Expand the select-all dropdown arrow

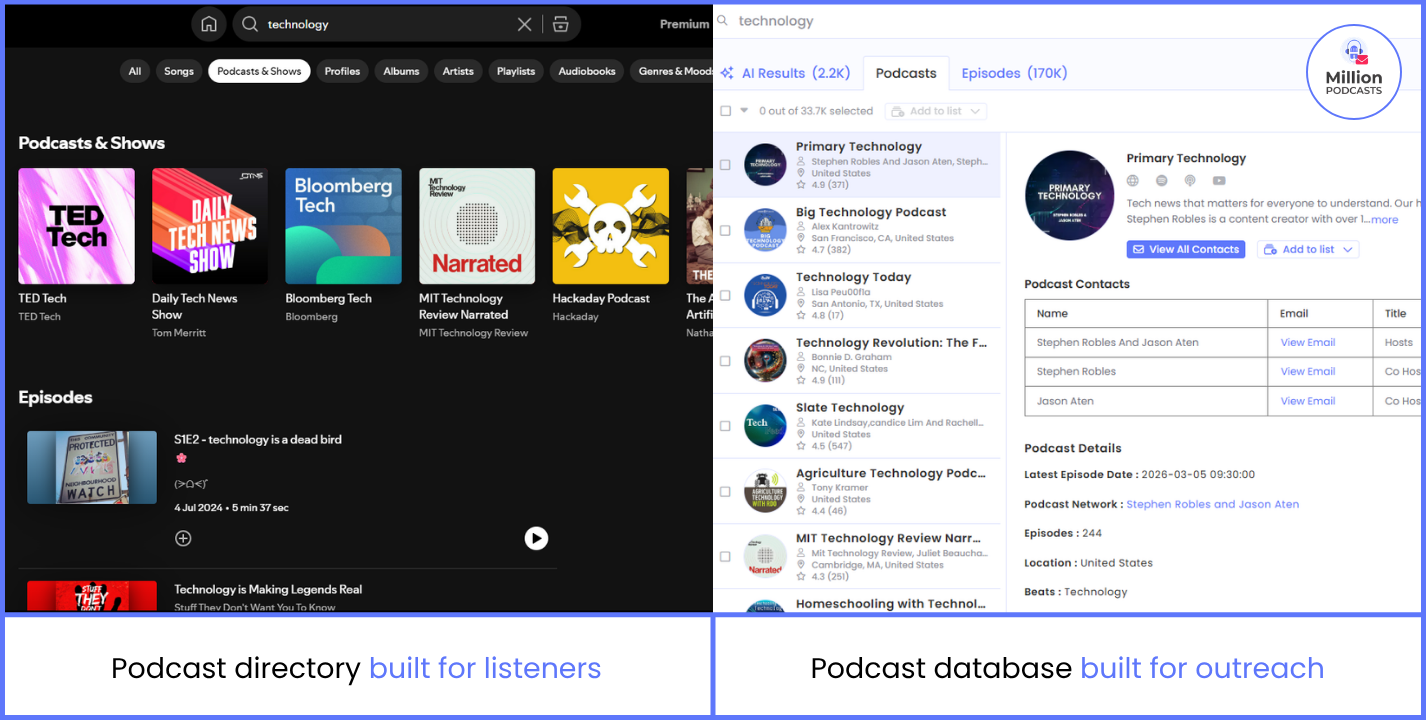(744, 111)
